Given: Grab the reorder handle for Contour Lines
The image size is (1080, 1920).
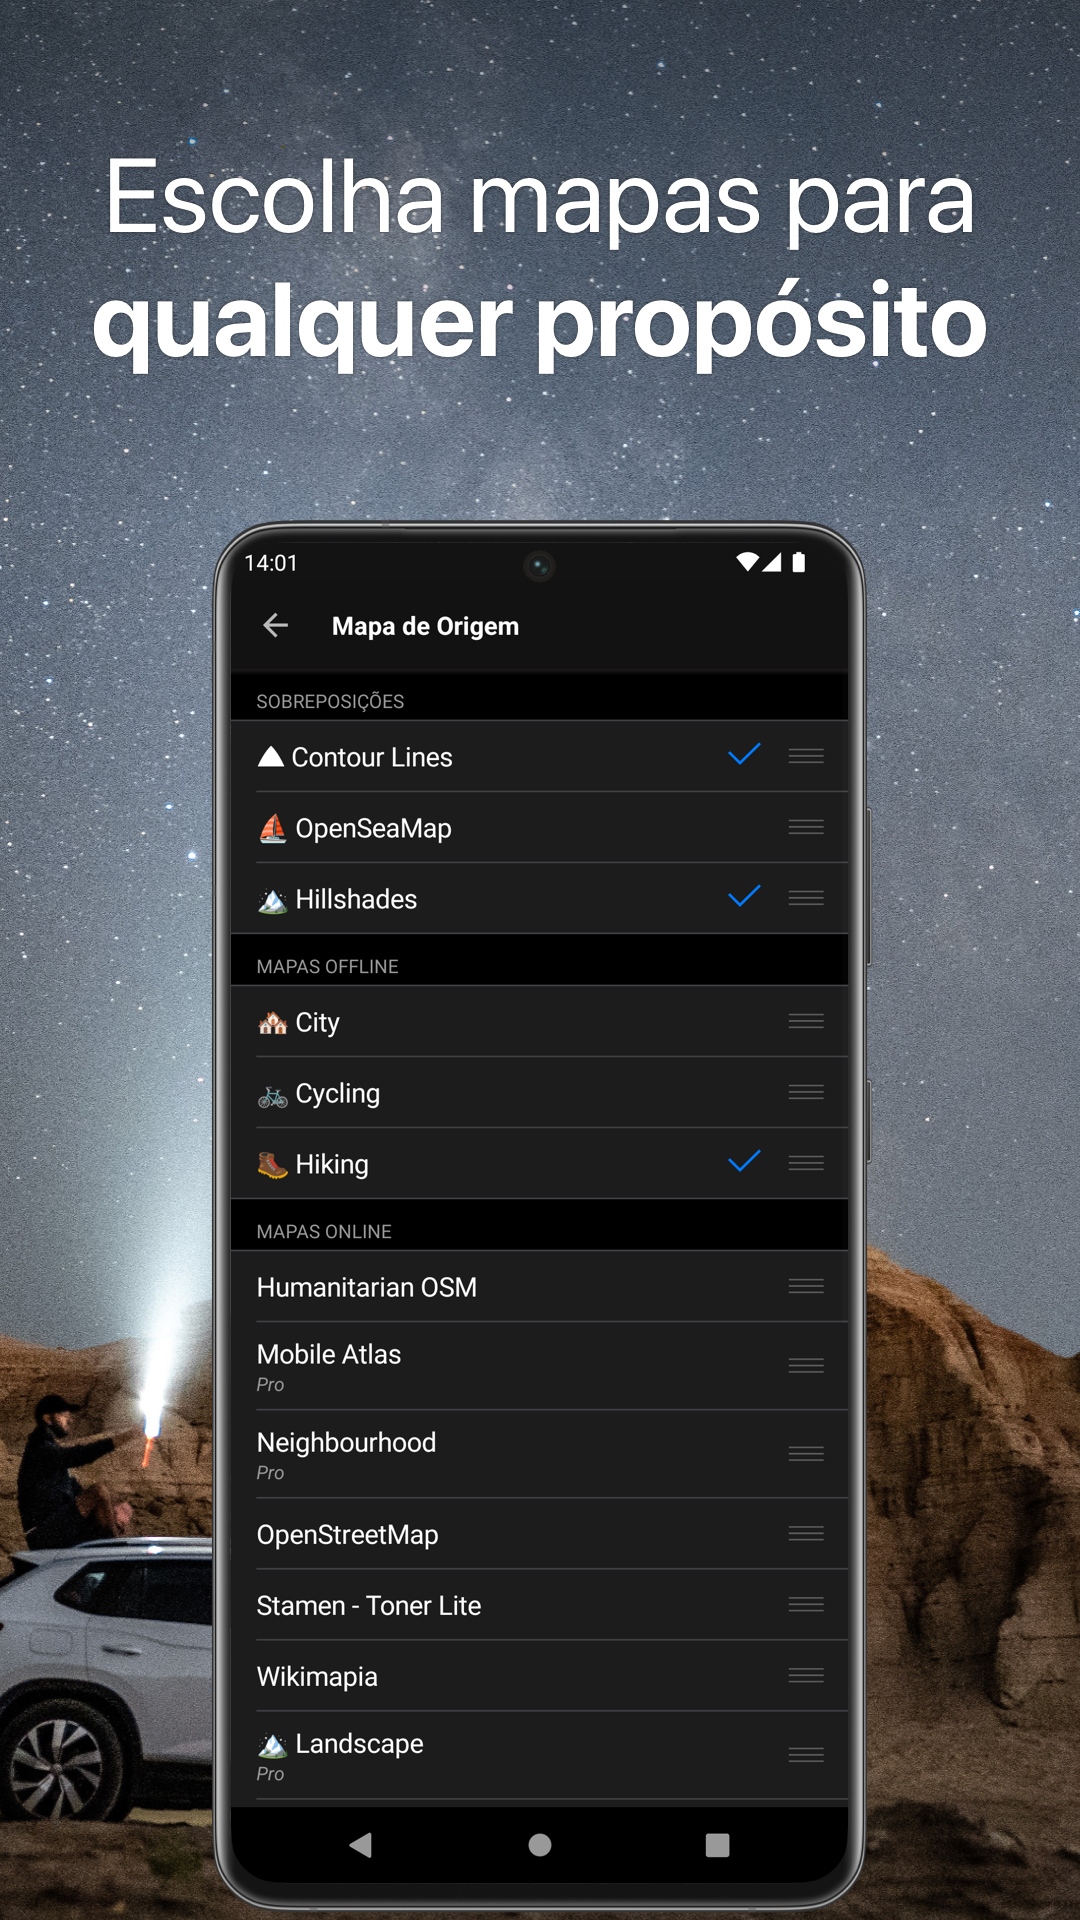Looking at the screenshot, I should tap(806, 756).
